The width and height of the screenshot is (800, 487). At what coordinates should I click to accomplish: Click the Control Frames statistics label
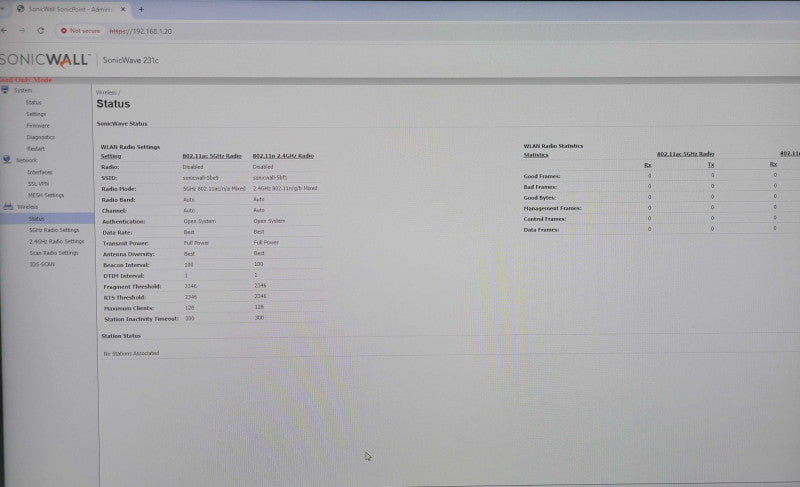(x=544, y=219)
